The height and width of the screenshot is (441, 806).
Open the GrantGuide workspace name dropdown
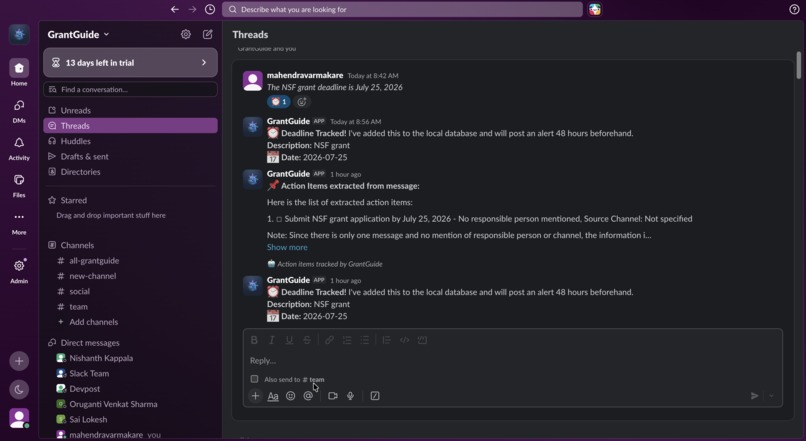[78, 34]
